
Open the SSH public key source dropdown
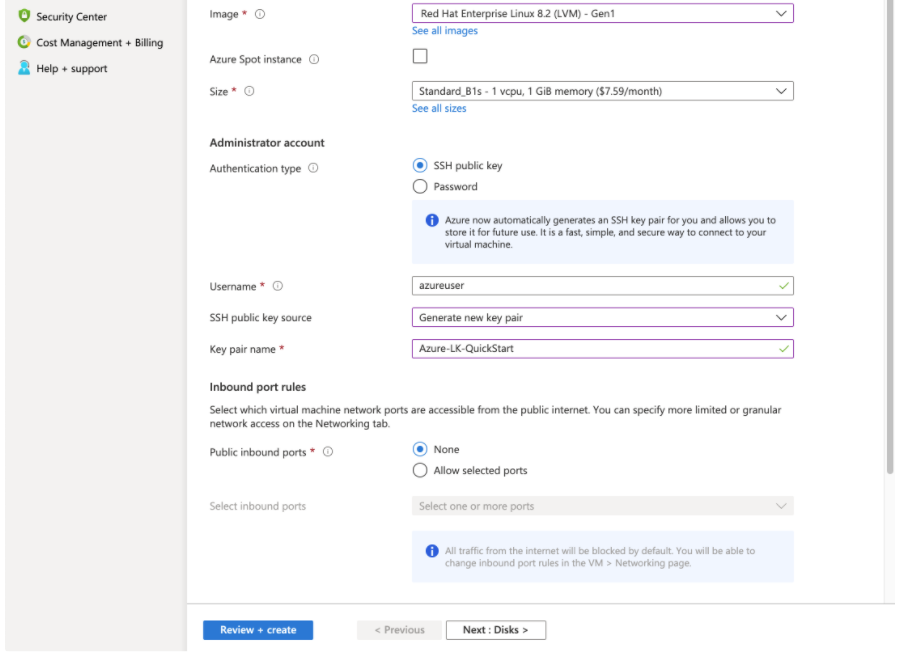(602, 317)
